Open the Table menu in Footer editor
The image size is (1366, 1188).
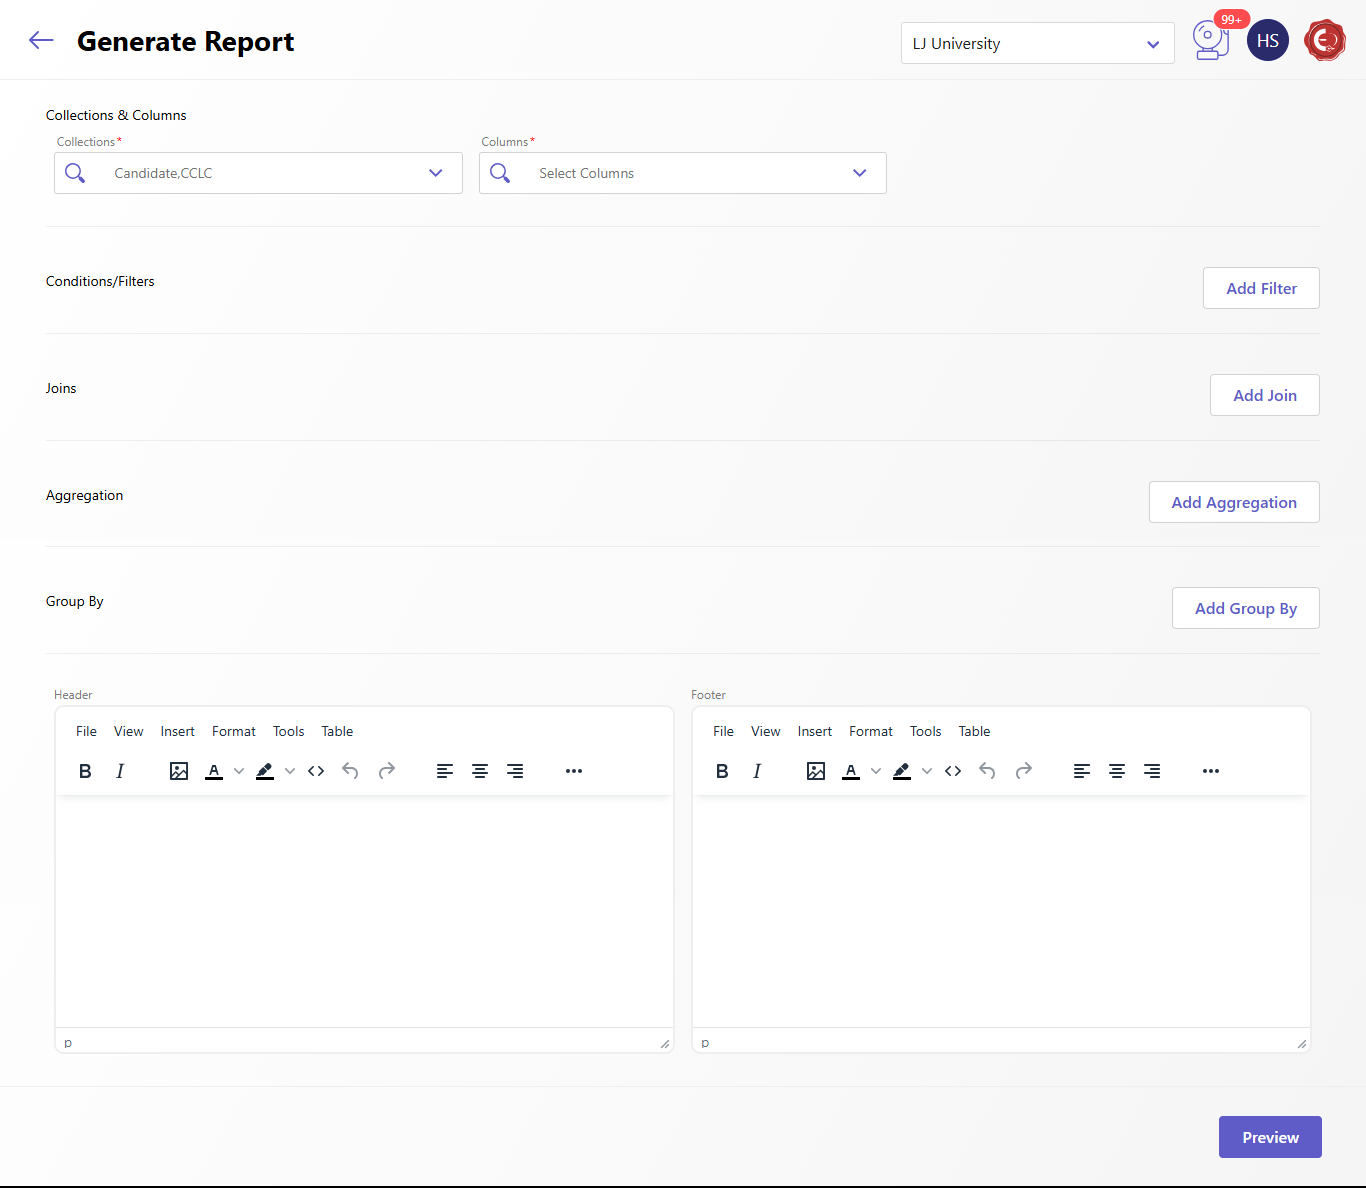tap(974, 732)
